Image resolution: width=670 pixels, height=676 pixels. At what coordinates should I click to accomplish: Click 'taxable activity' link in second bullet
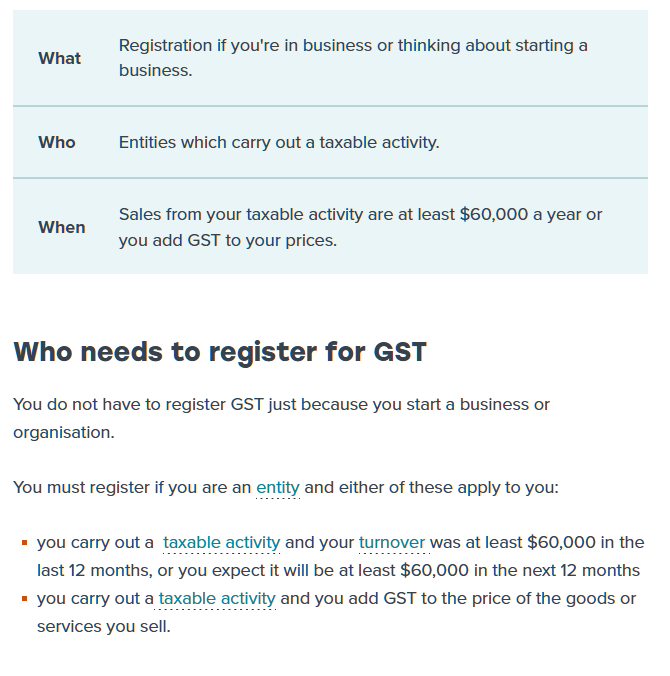click(x=217, y=598)
